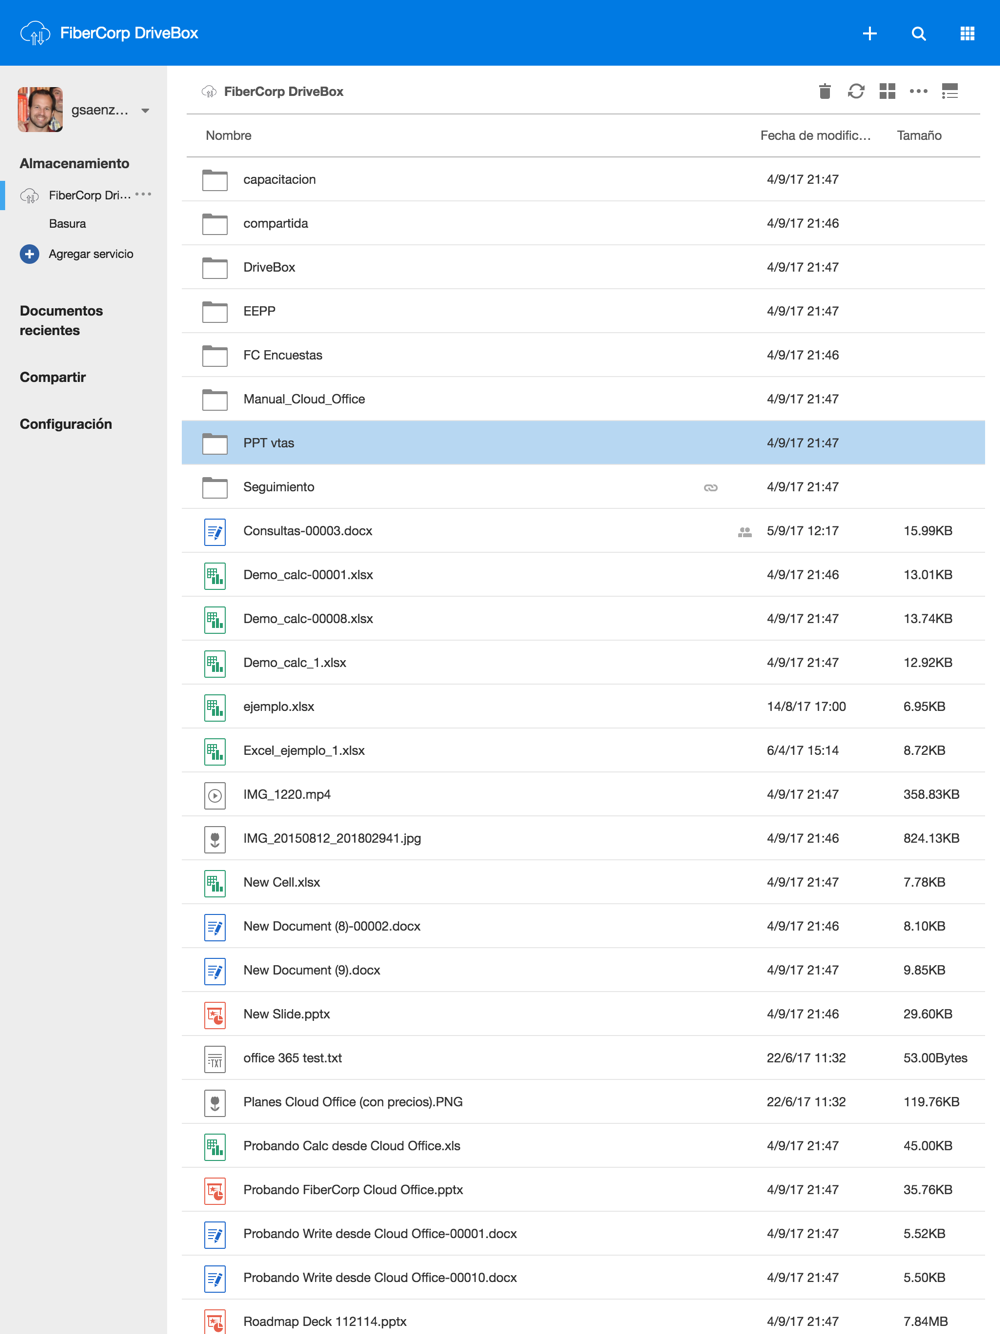
Task: Click Probando Calc desde Cloud Office.xls icon
Action: 215,1147
